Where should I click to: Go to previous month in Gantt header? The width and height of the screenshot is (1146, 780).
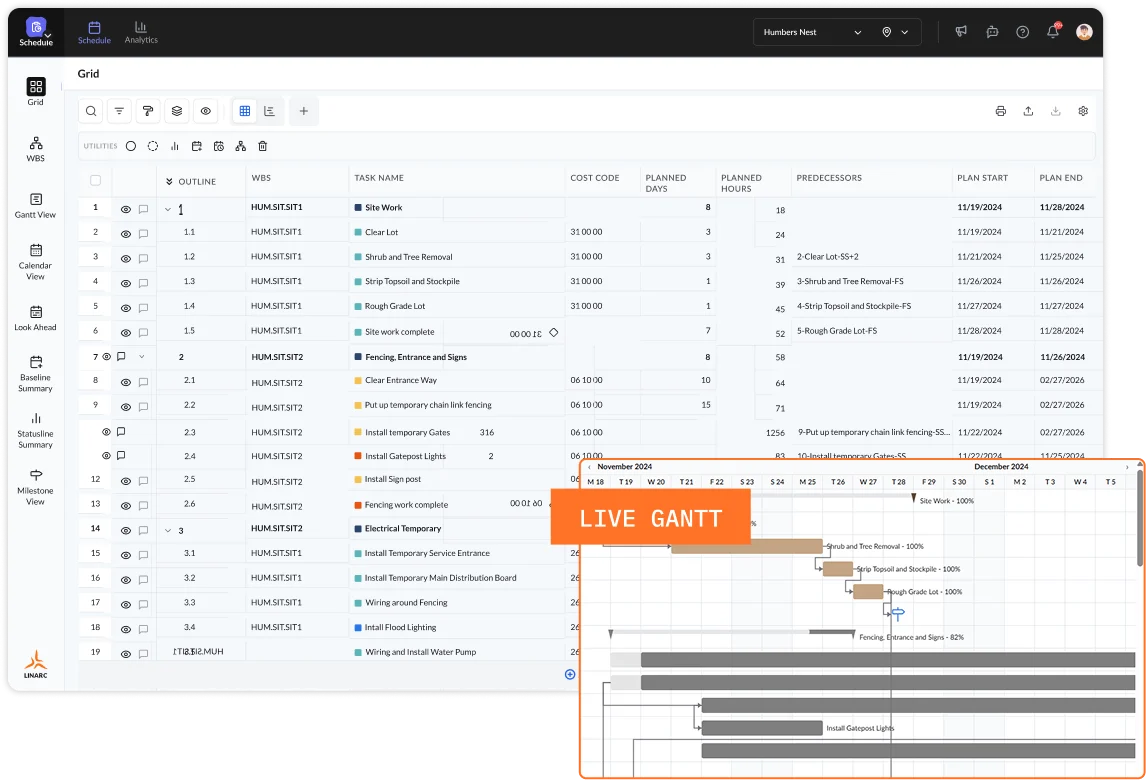589,467
